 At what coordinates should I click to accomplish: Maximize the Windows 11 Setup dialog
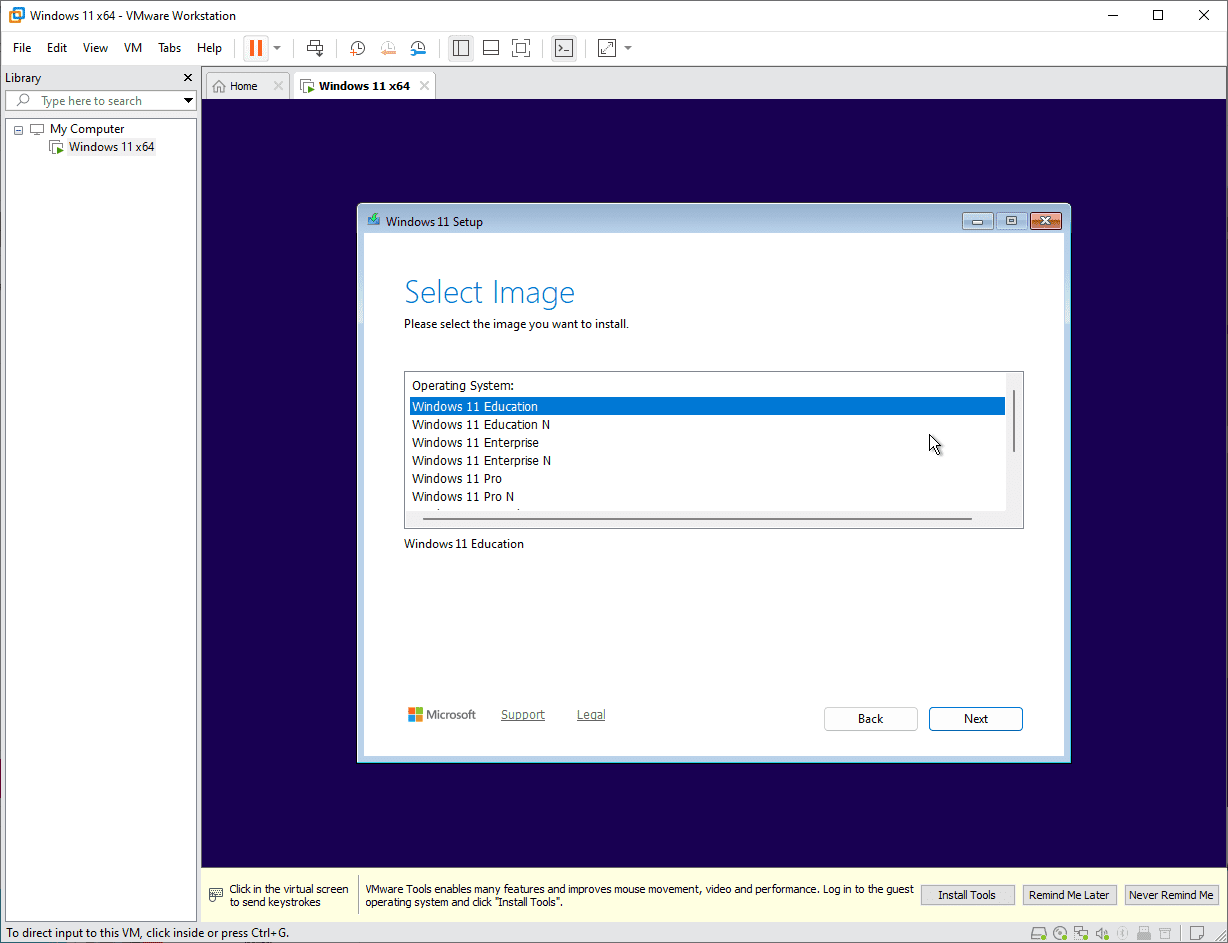point(1011,221)
